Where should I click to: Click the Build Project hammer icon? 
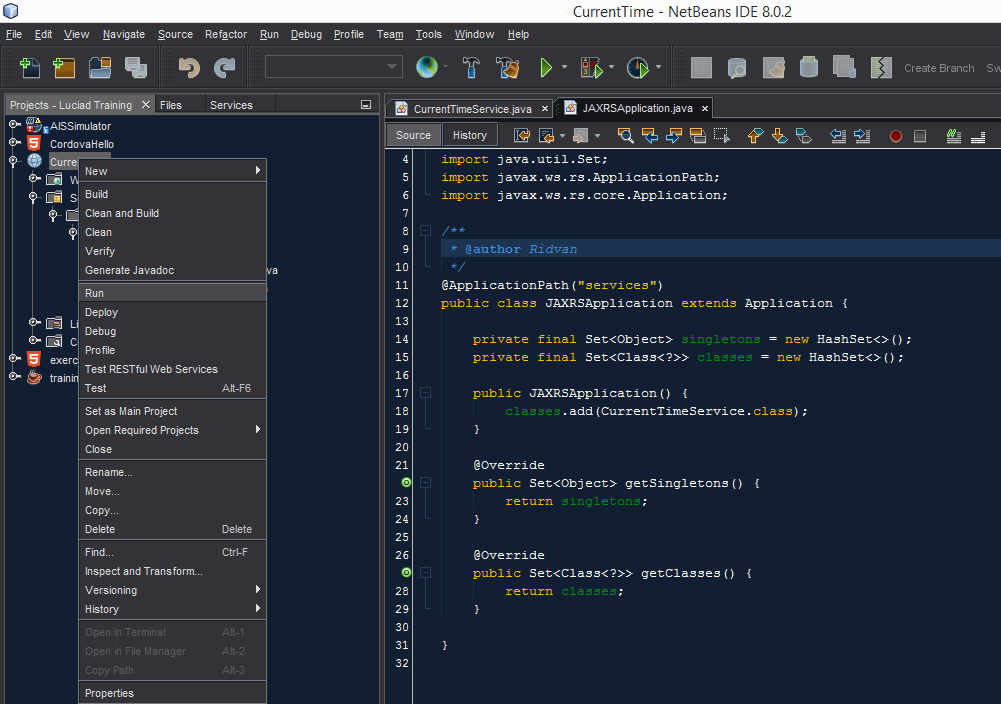click(x=471, y=67)
